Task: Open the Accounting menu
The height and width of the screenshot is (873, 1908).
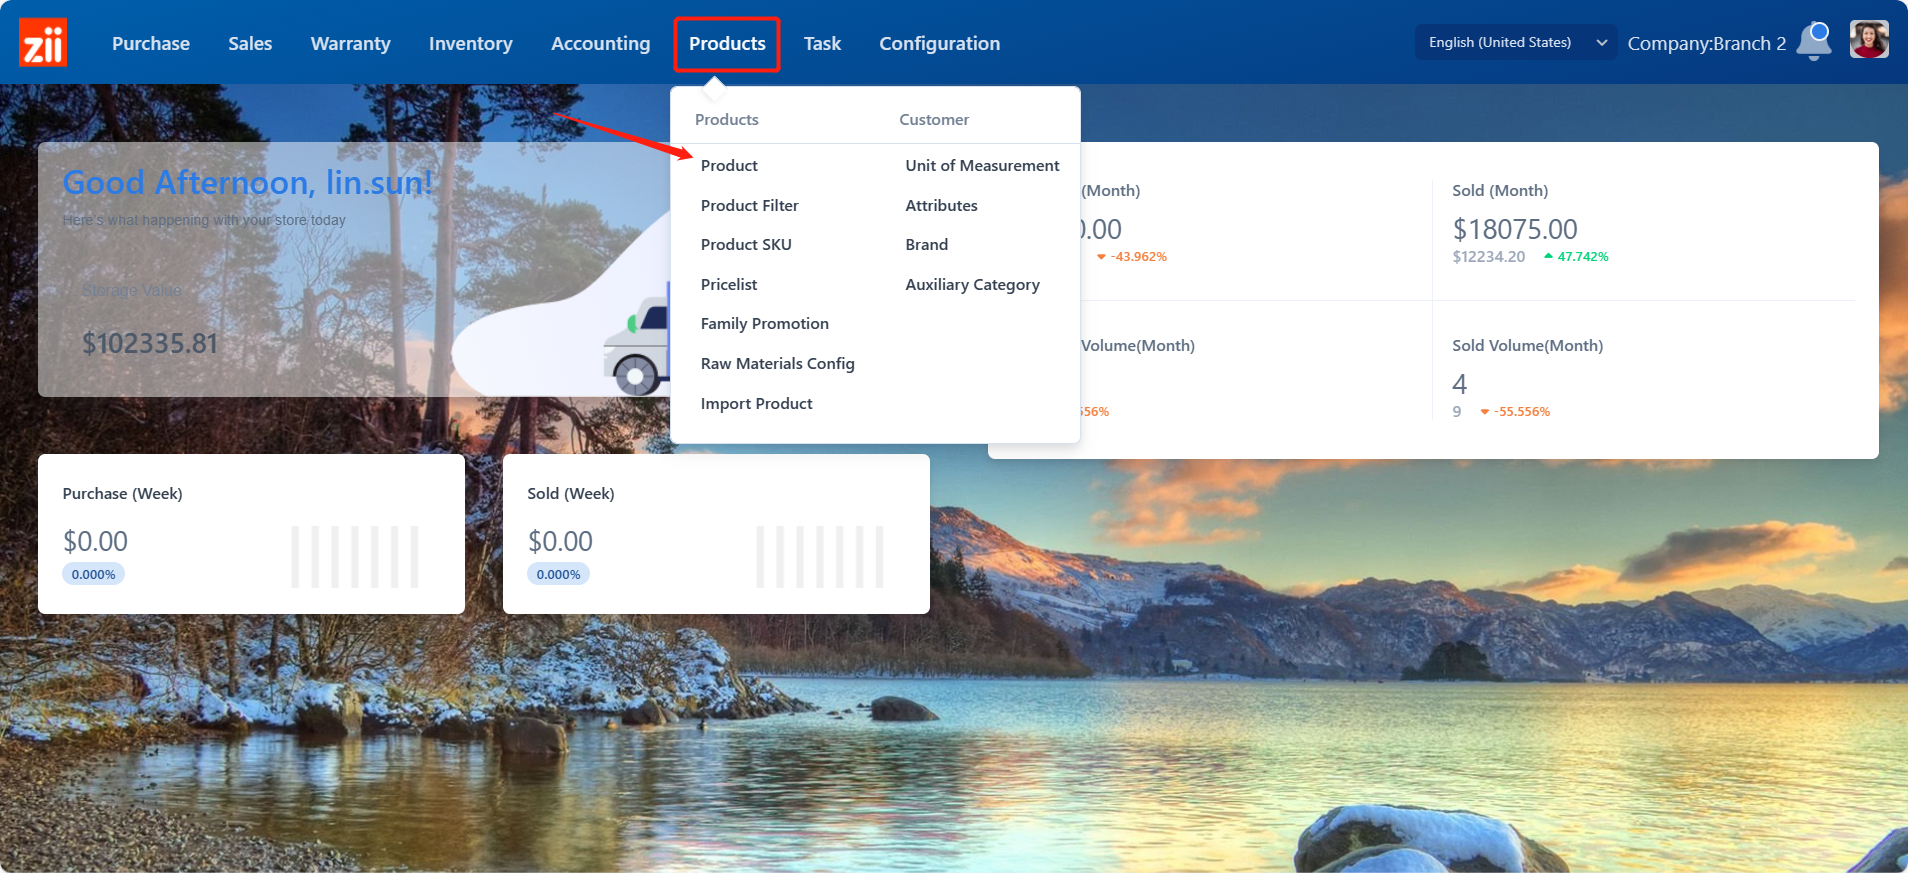Action: (x=600, y=44)
